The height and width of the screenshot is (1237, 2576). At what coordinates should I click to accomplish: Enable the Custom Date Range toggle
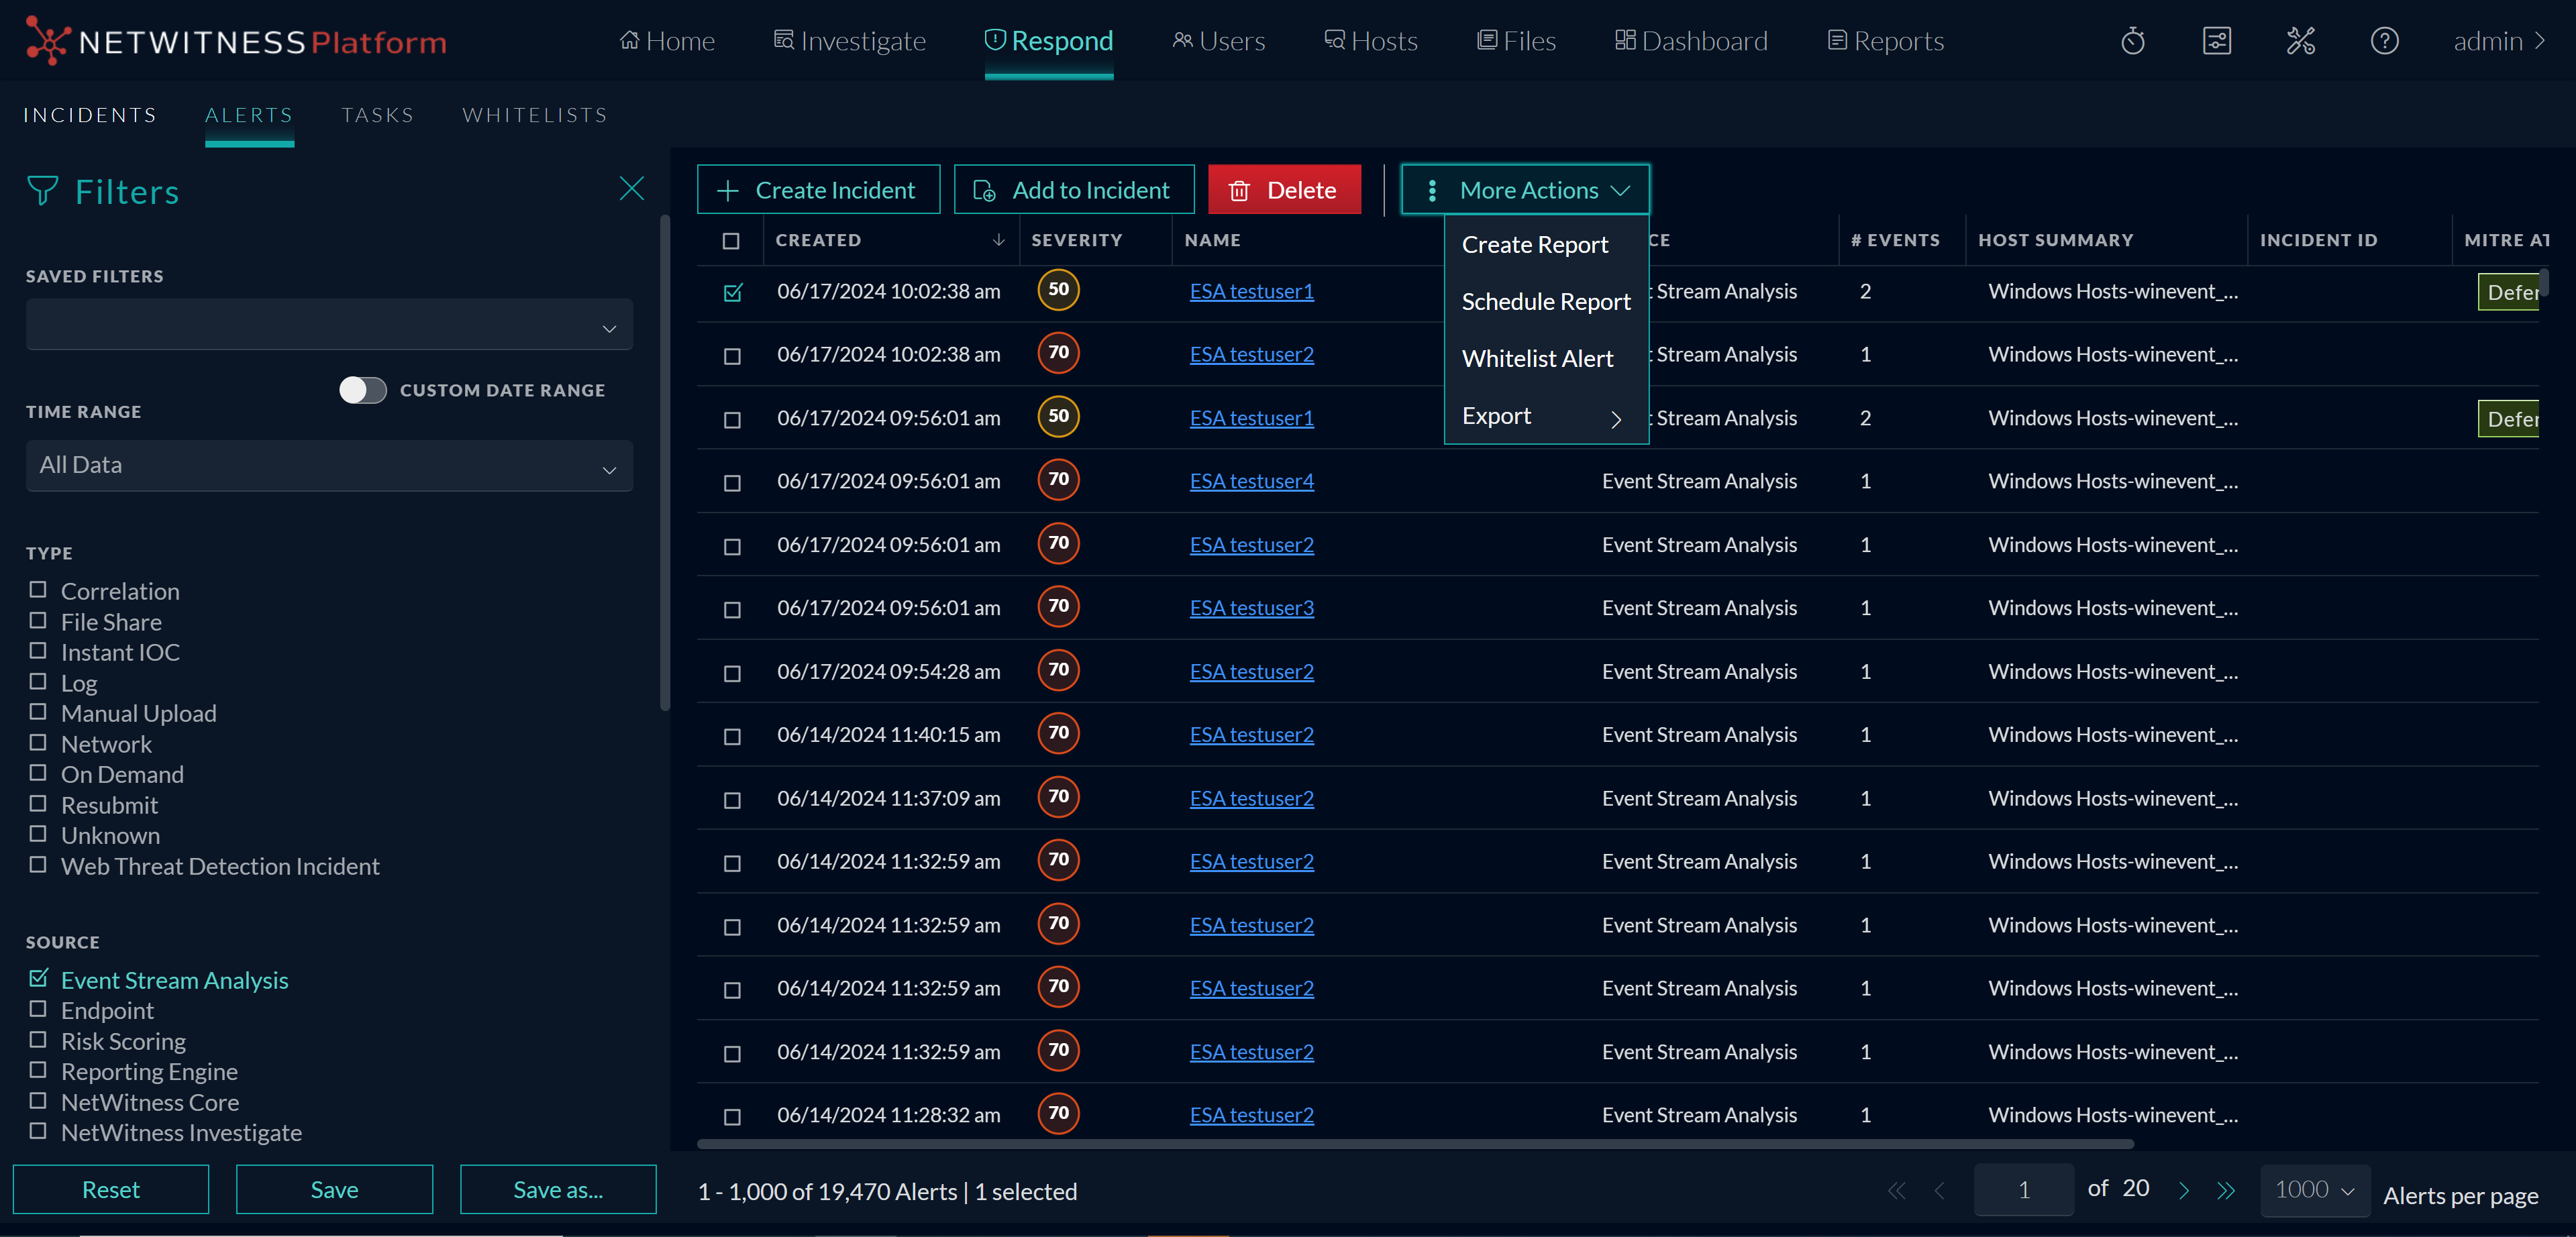[x=363, y=390]
